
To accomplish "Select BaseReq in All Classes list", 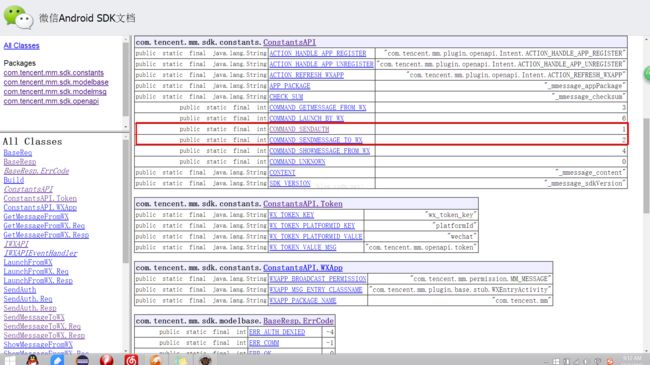I will (17, 153).
